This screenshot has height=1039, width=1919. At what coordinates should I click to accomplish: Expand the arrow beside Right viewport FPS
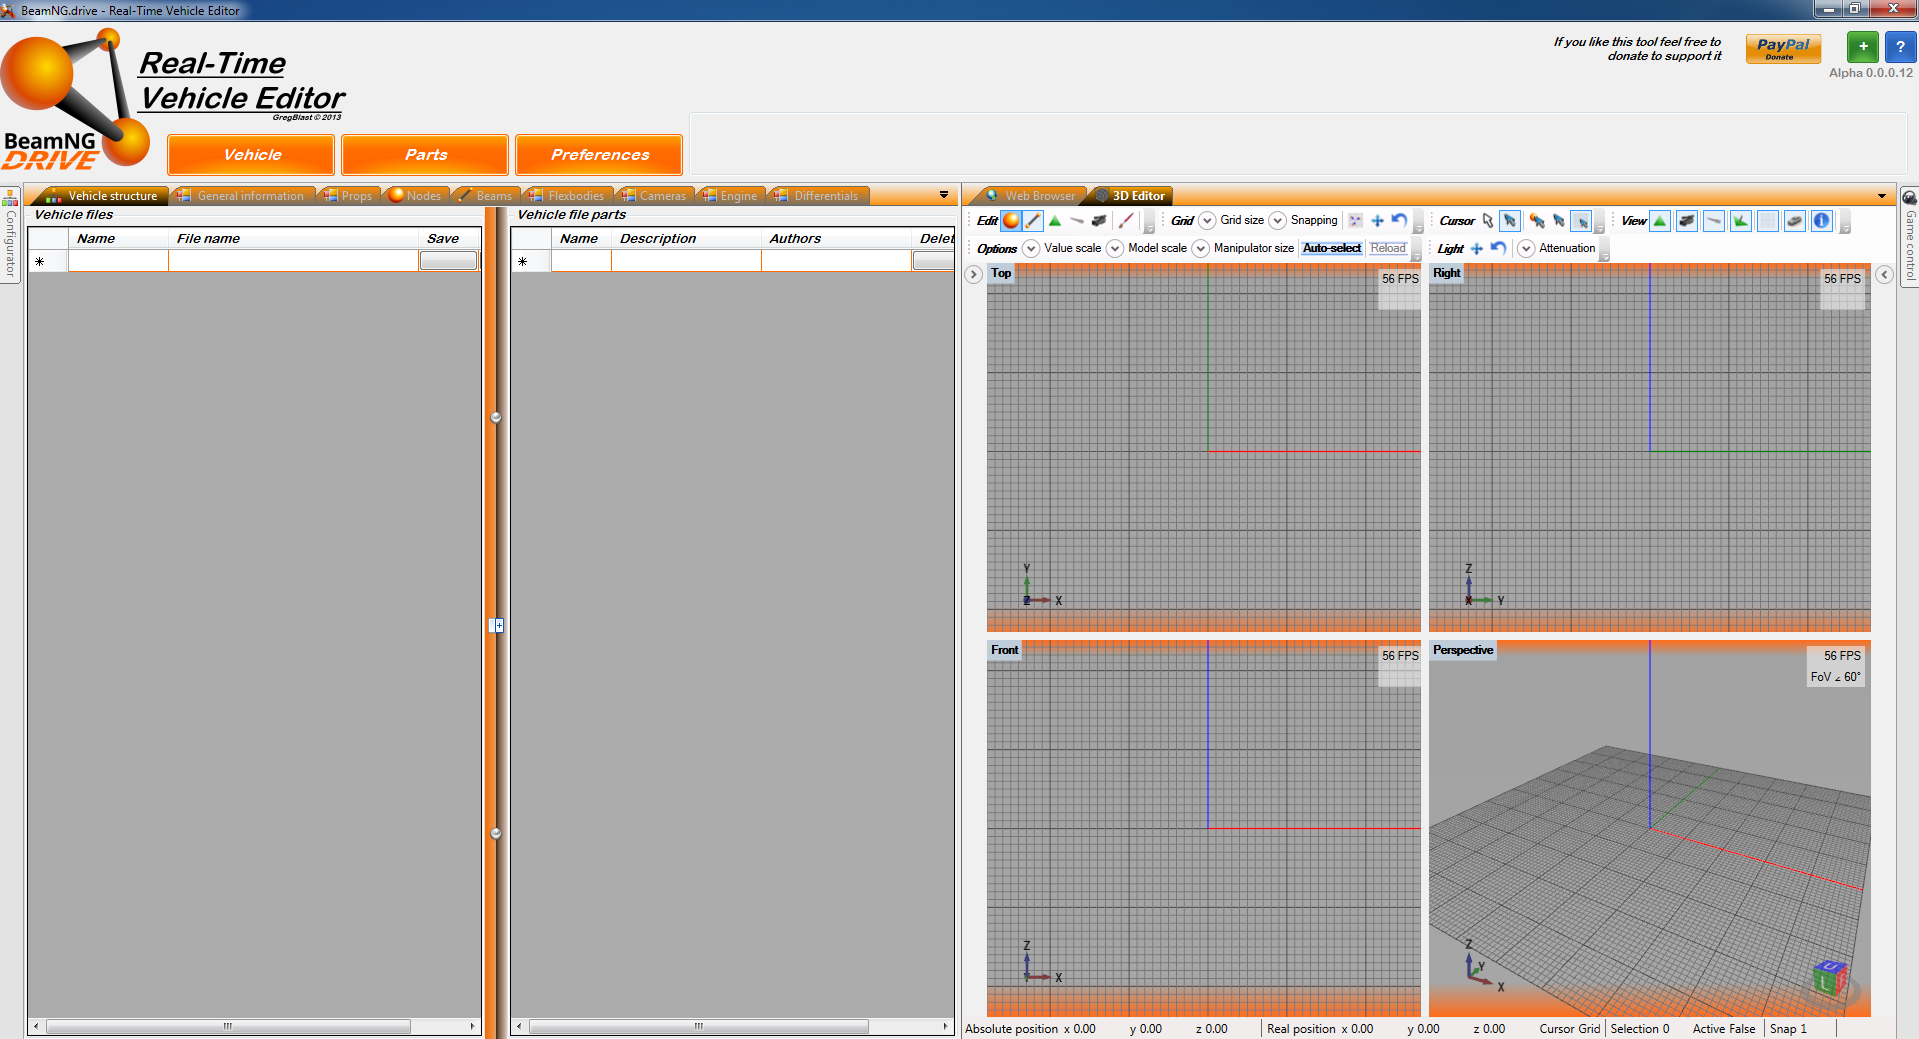(x=1884, y=274)
